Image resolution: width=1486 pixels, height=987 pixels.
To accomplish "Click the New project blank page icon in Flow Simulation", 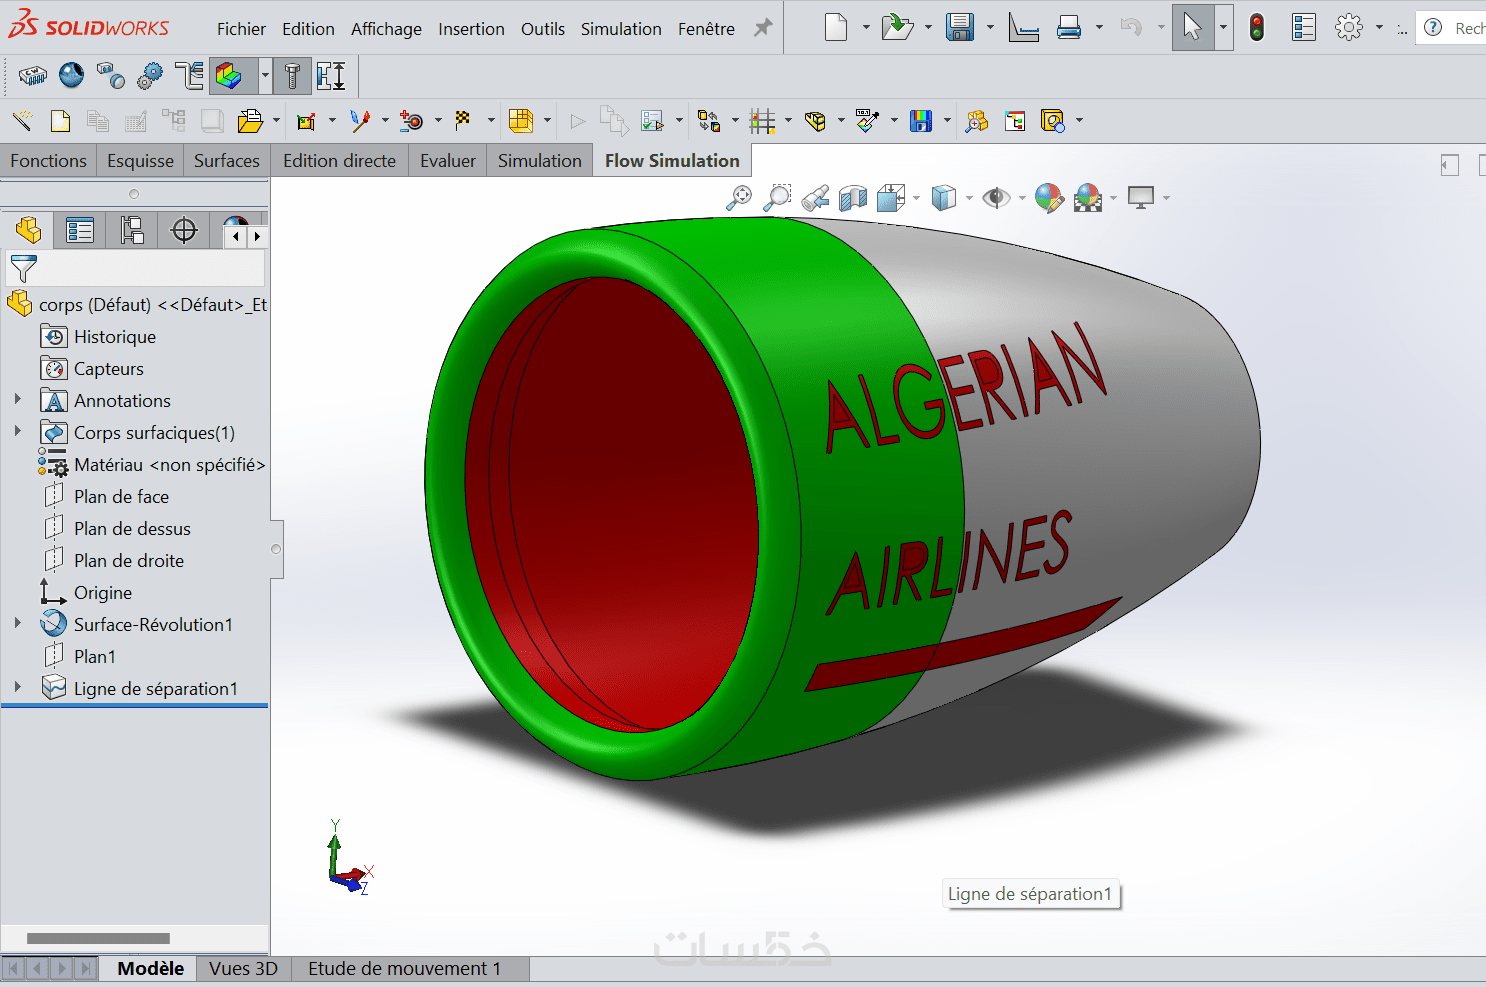I will pyautogui.click(x=60, y=121).
